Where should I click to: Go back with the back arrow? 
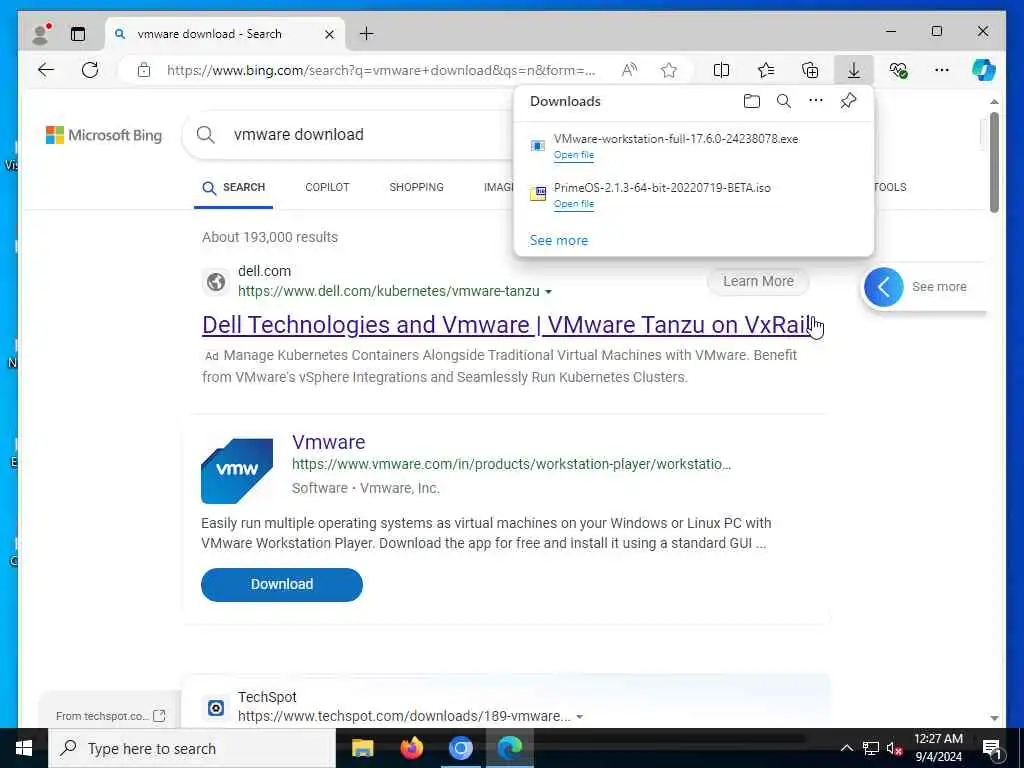pyautogui.click(x=46, y=70)
